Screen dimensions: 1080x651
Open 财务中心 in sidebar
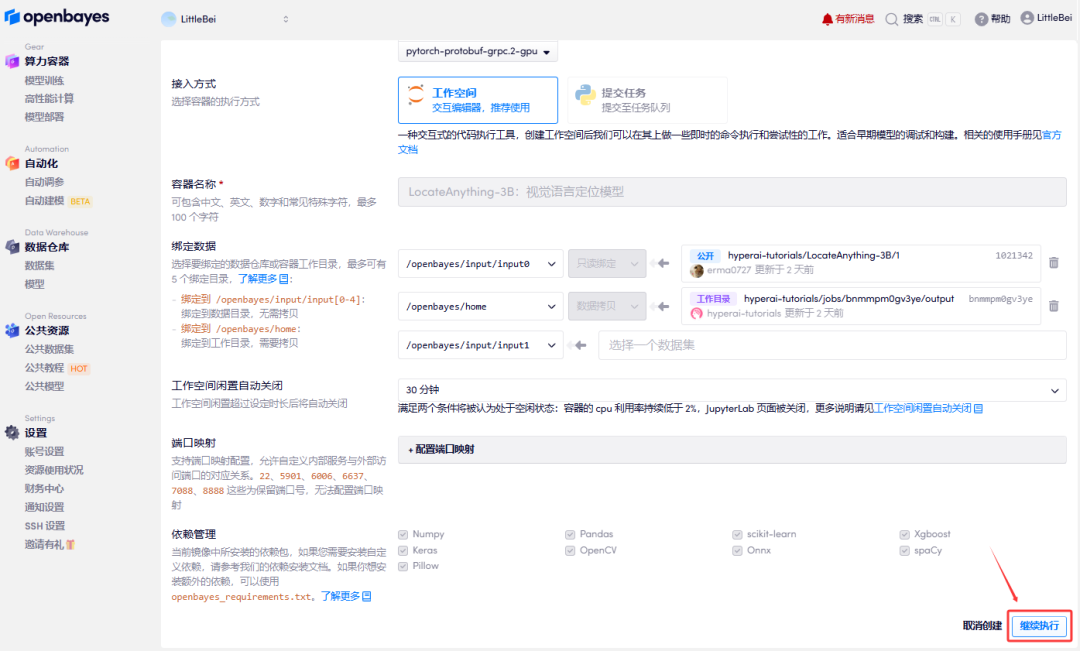click(x=44, y=488)
